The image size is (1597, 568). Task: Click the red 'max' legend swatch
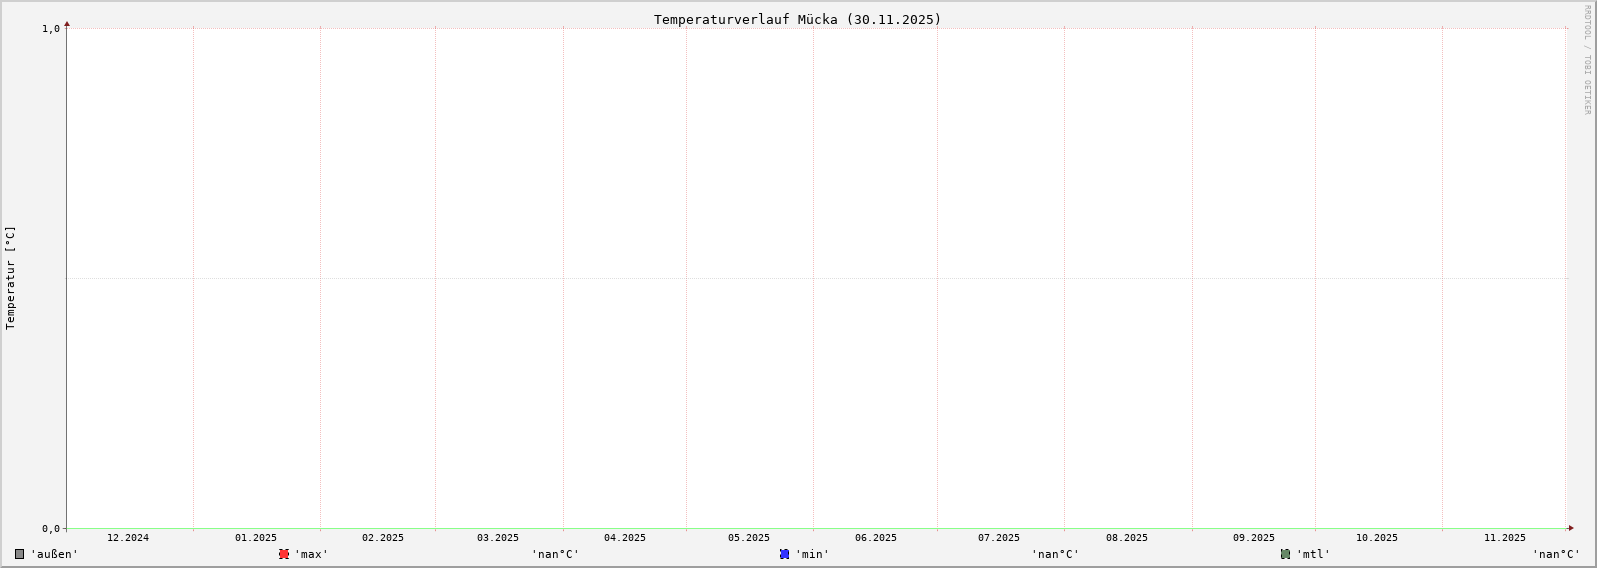pos(284,554)
